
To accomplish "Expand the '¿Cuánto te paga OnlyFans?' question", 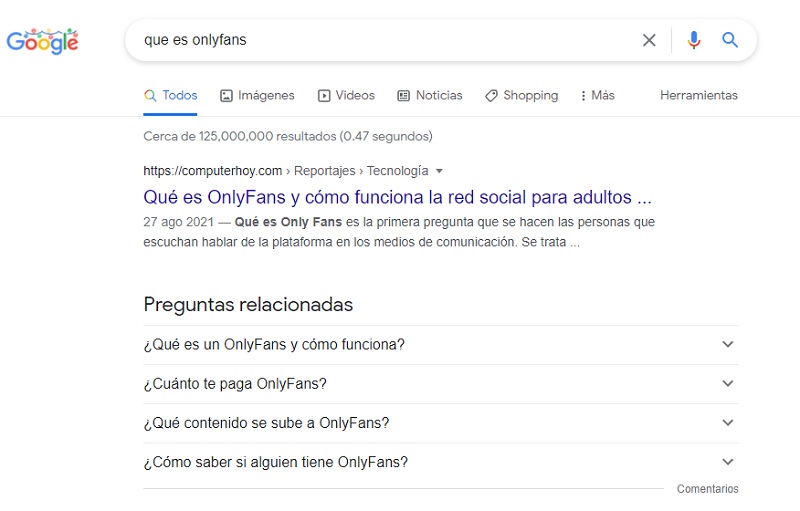I will [x=440, y=384].
